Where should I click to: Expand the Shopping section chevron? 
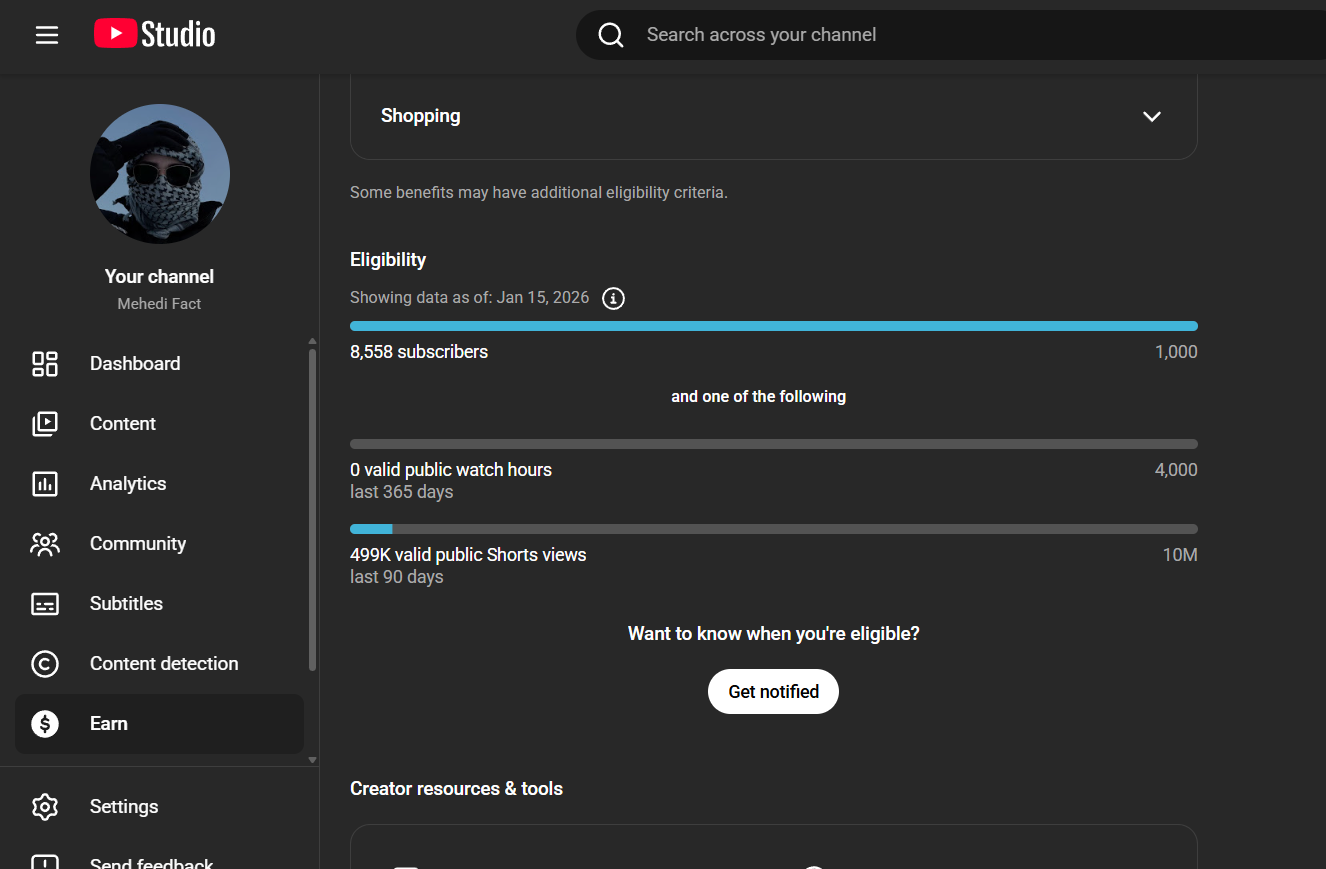pos(1152,116)
